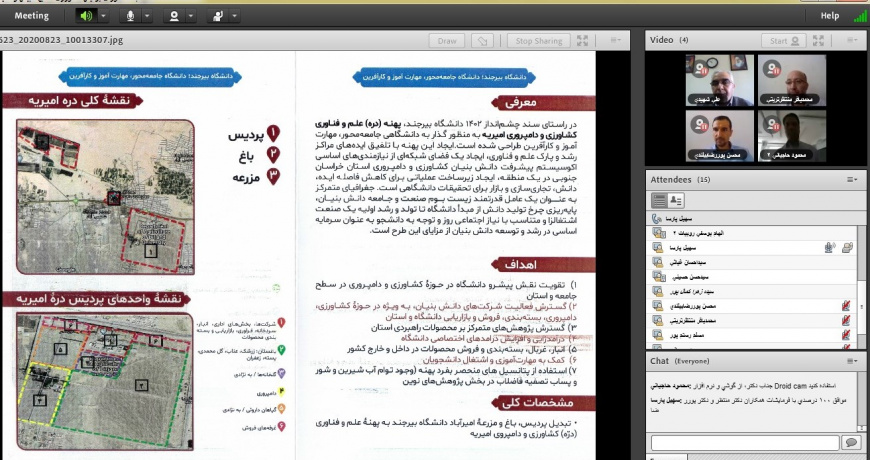Click the Video pod full screen icon
The image size is (870, 460).
pos(818,41)
